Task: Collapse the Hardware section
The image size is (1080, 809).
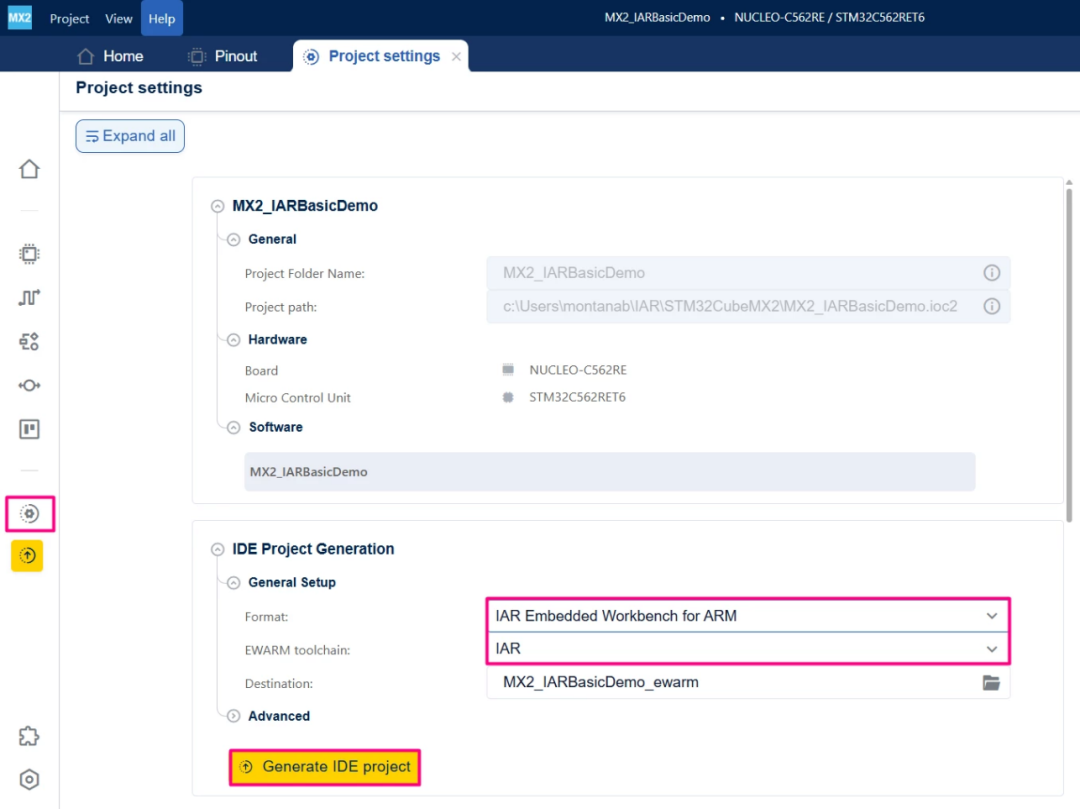Action: click(x=233, y=340)
